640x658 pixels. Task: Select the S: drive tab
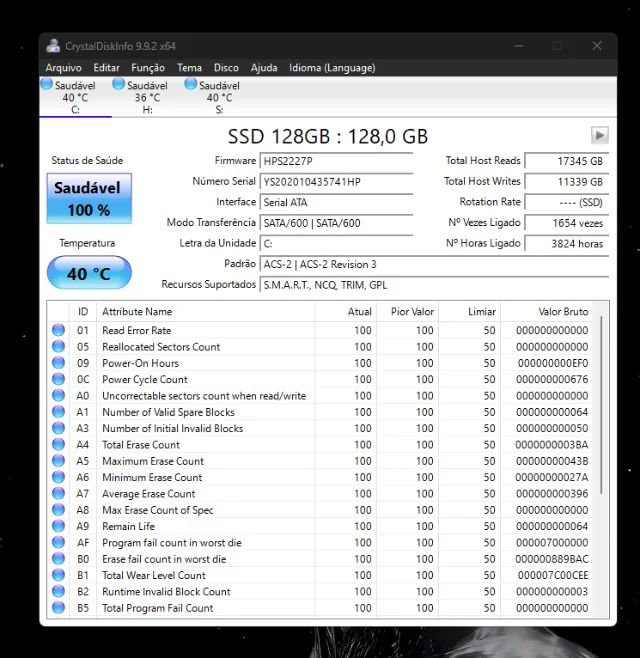pyautogui.click(x=219, y=97)
